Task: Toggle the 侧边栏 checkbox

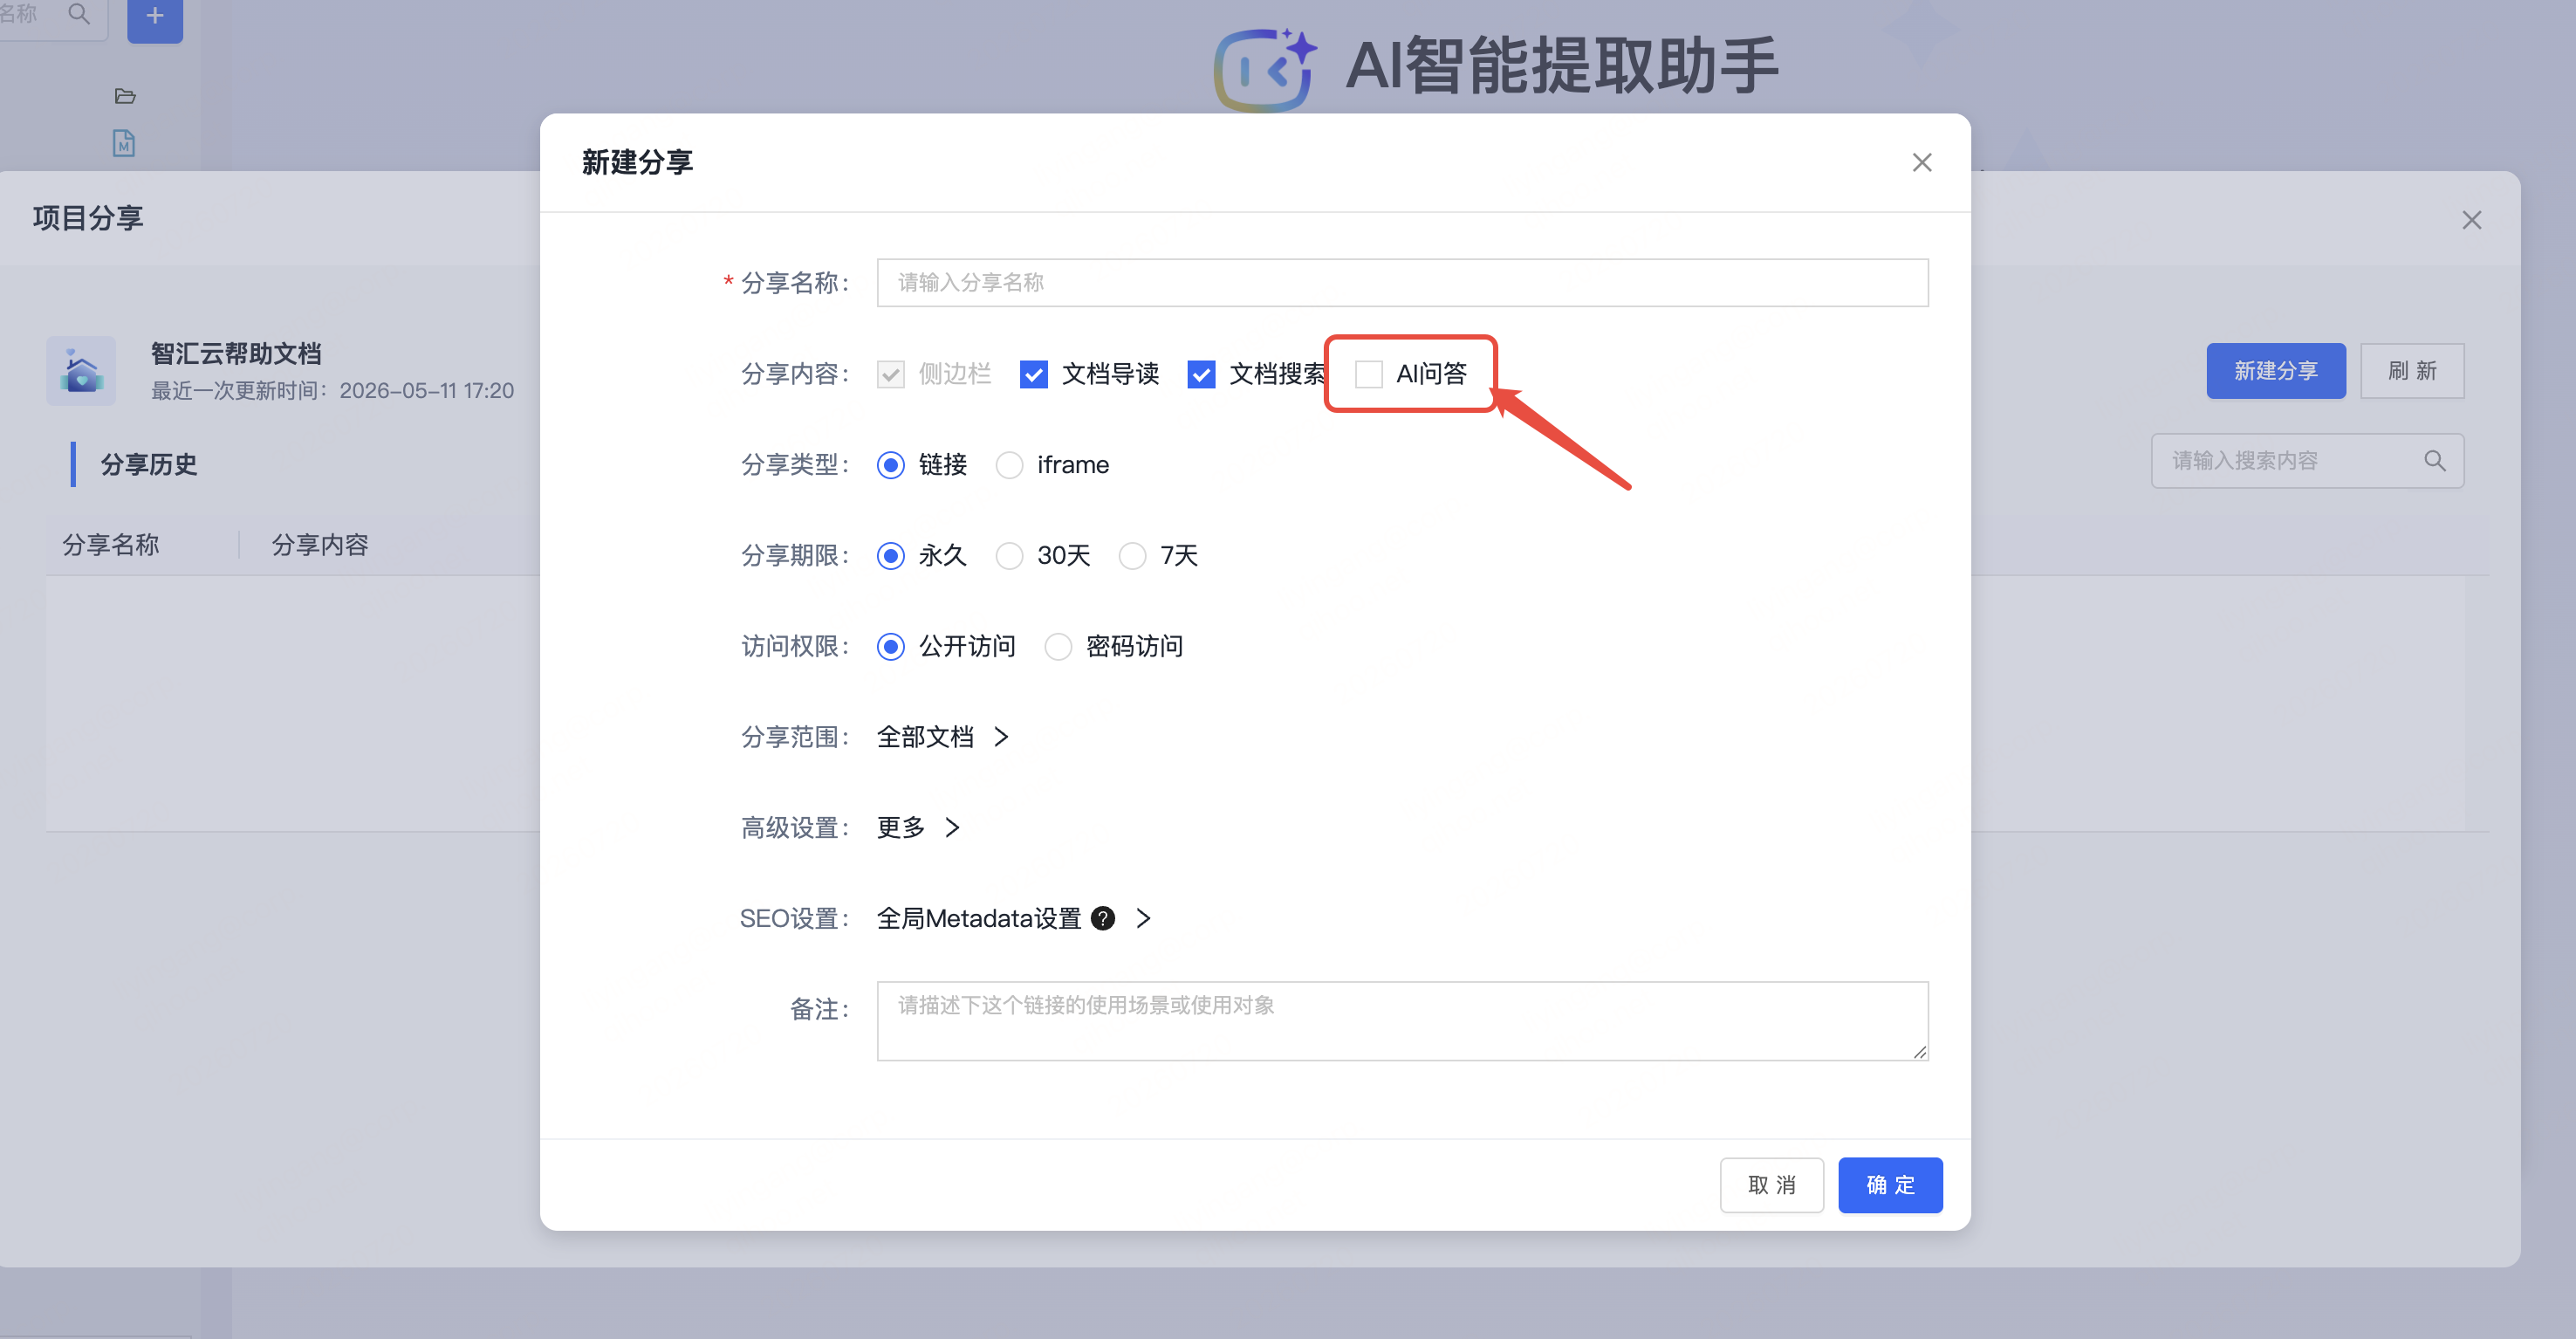Action: coord(890,374)
